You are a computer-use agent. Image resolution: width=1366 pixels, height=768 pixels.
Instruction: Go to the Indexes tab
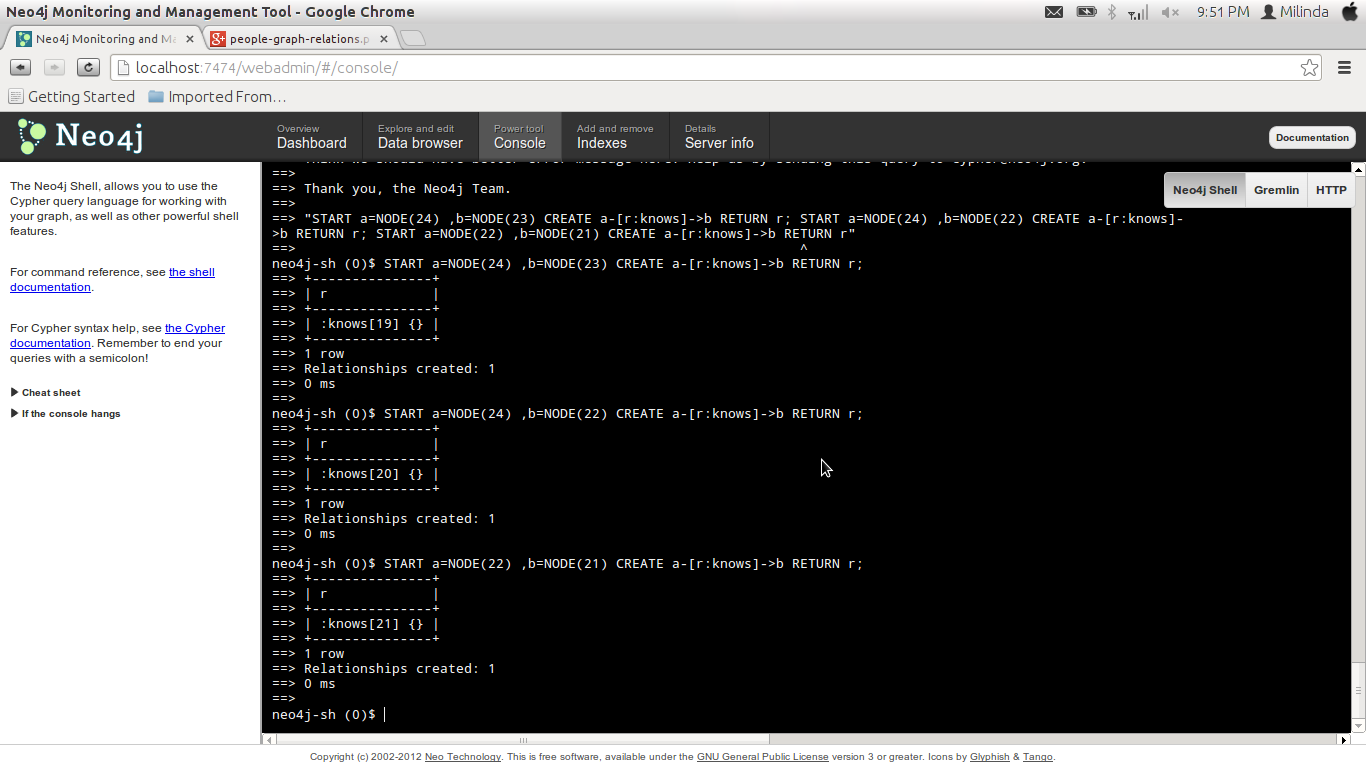tap(615, 136)
